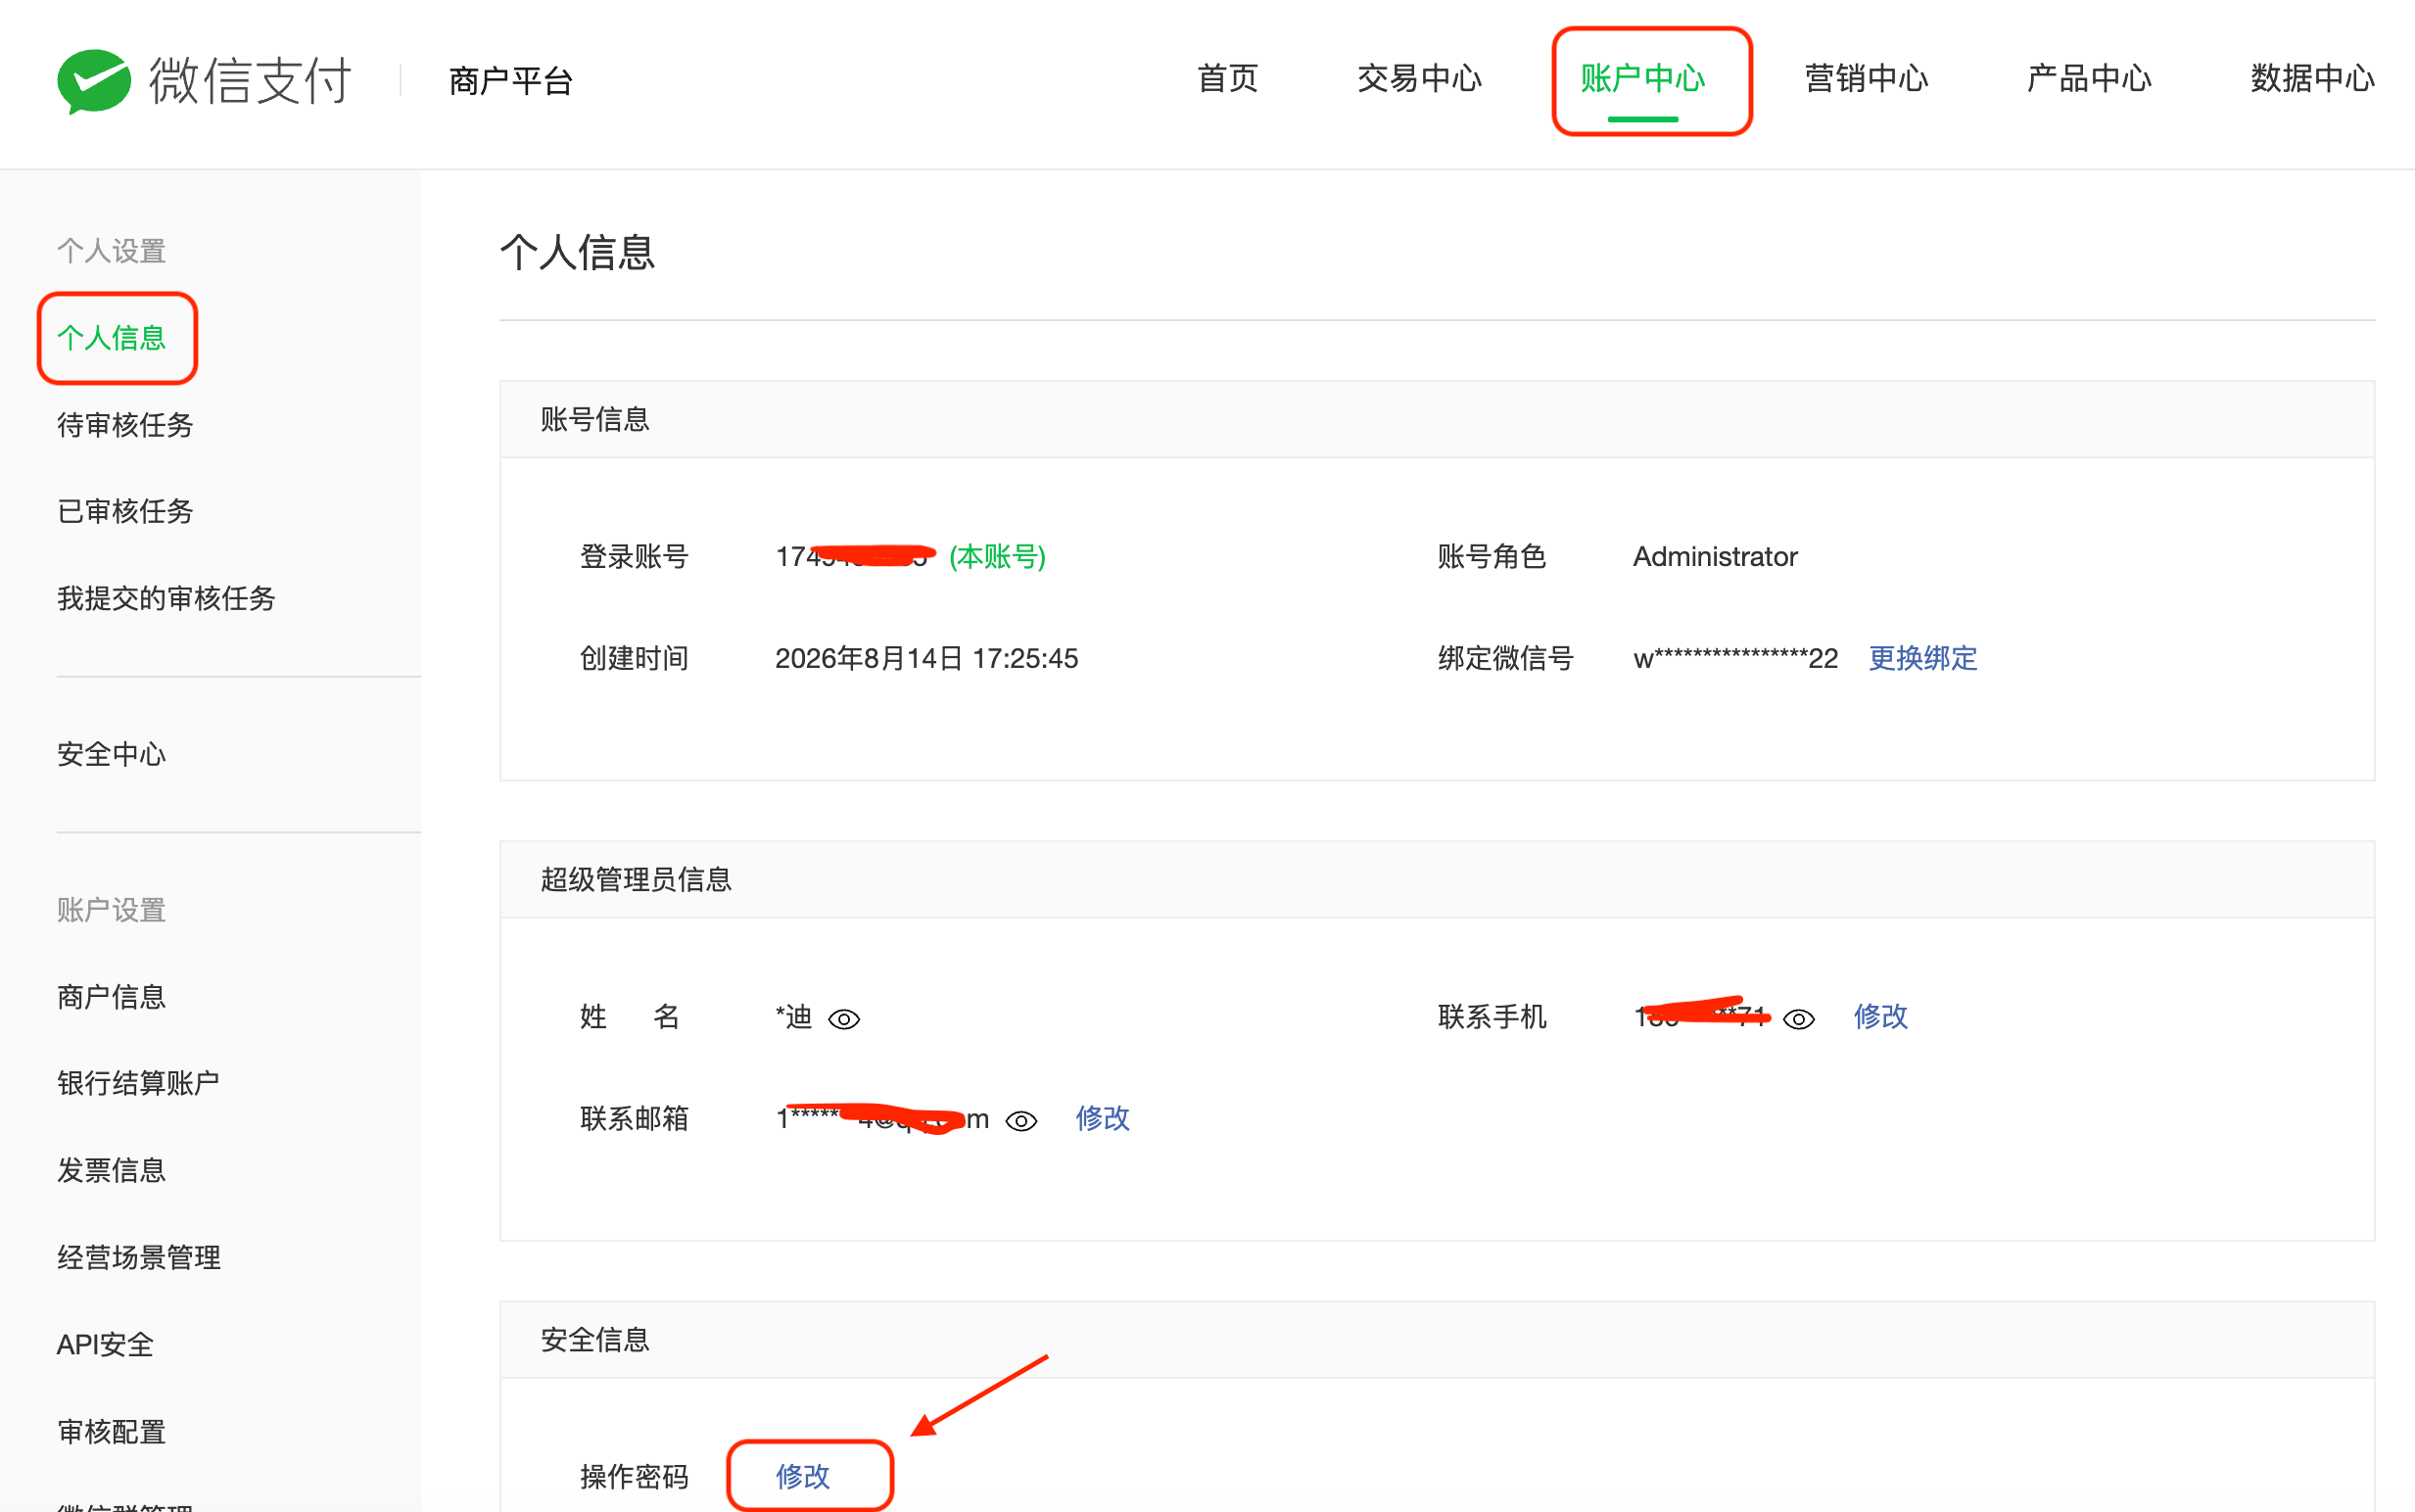Reveal the full name with eye icon
Viewport: 2415px width, 1512px height.
pyautogui.click(x=844, y=1019)
